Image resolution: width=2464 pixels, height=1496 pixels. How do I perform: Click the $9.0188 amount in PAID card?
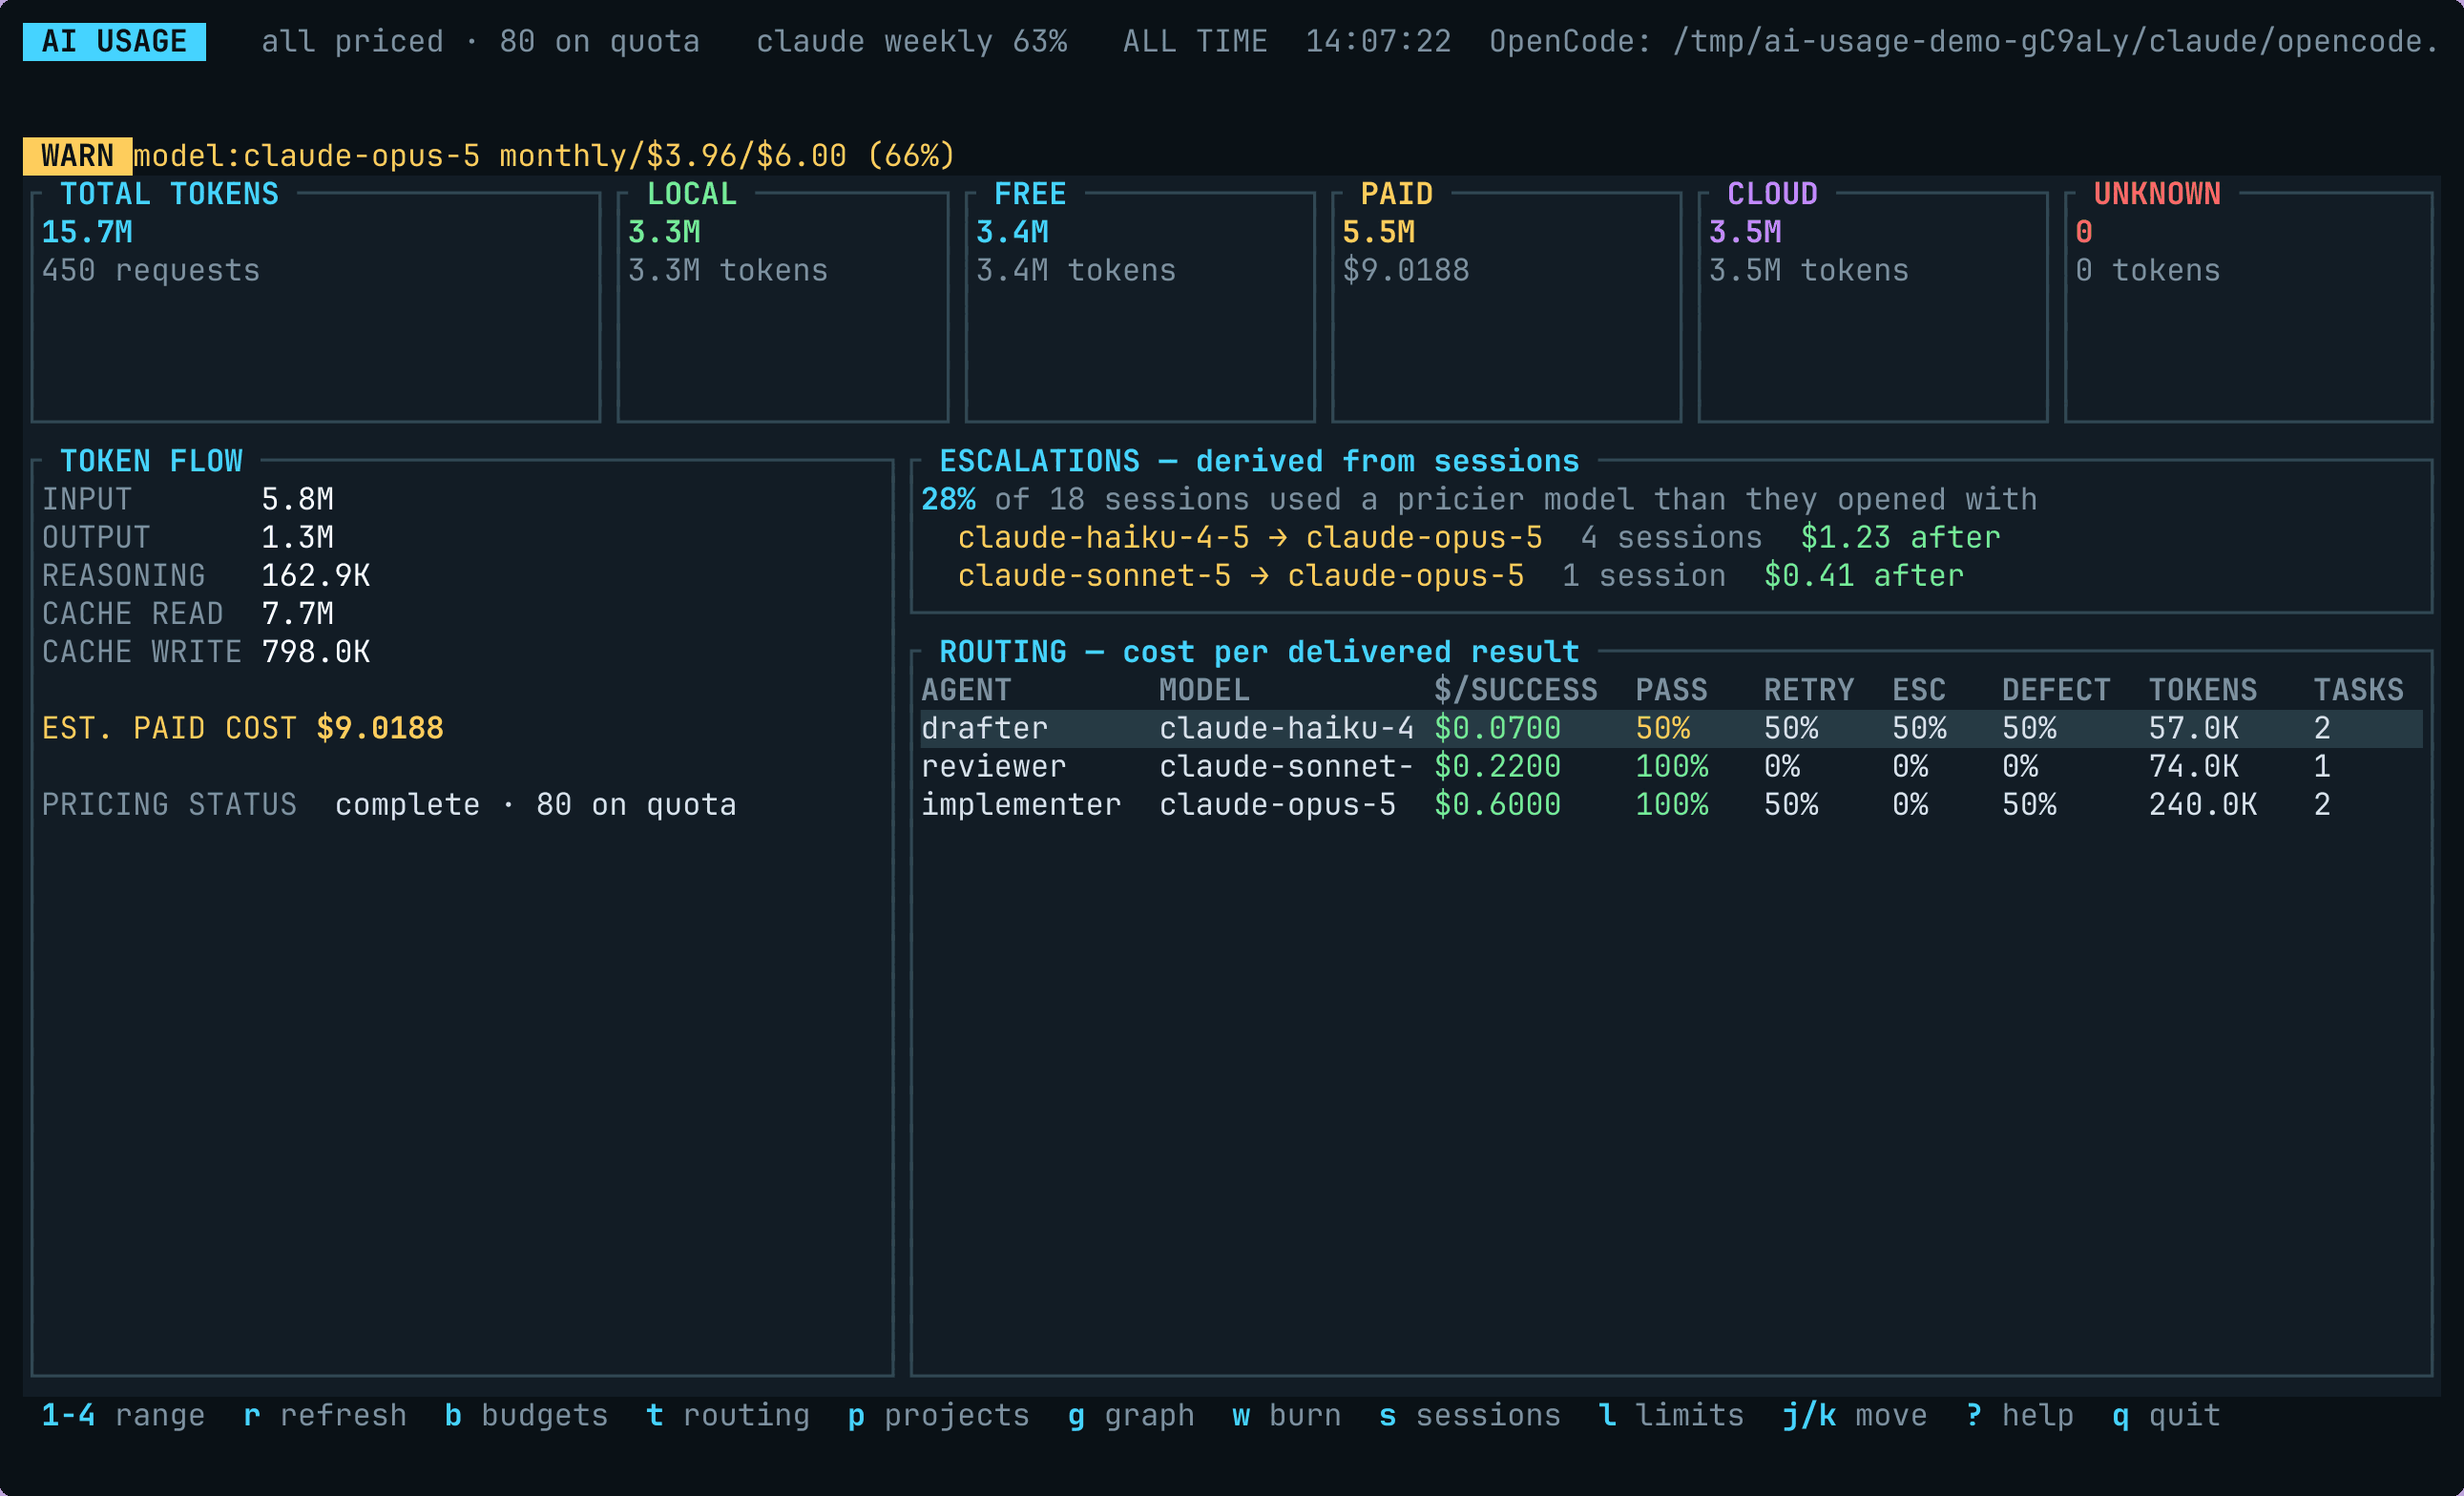1406,270
